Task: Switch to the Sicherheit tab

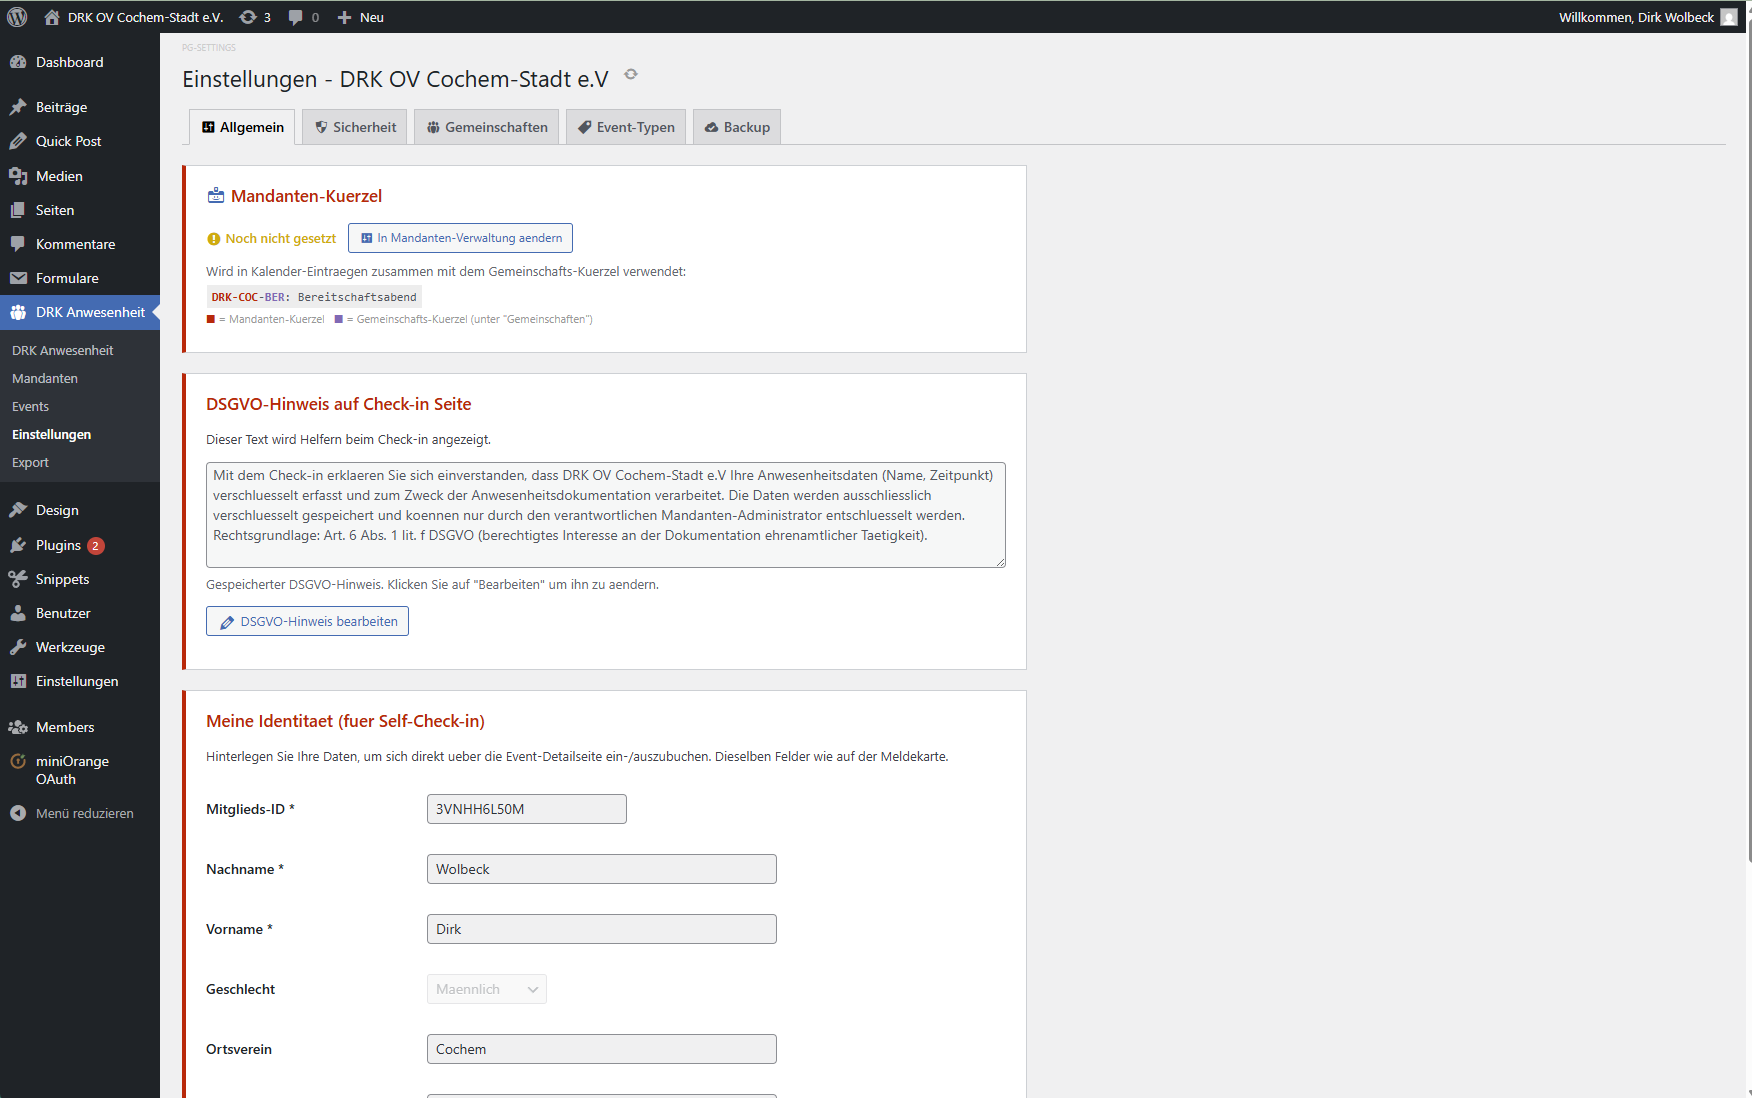Action: pos(355,127)
